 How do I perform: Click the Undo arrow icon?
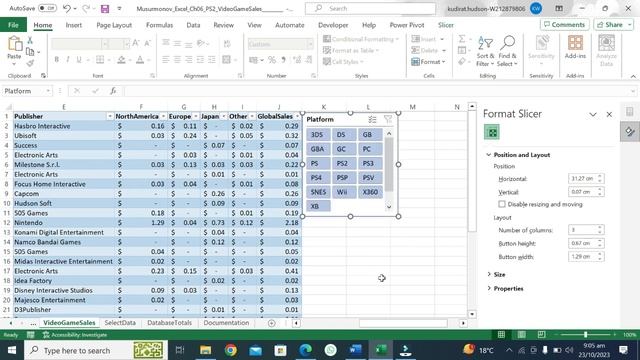pos(67,9)
